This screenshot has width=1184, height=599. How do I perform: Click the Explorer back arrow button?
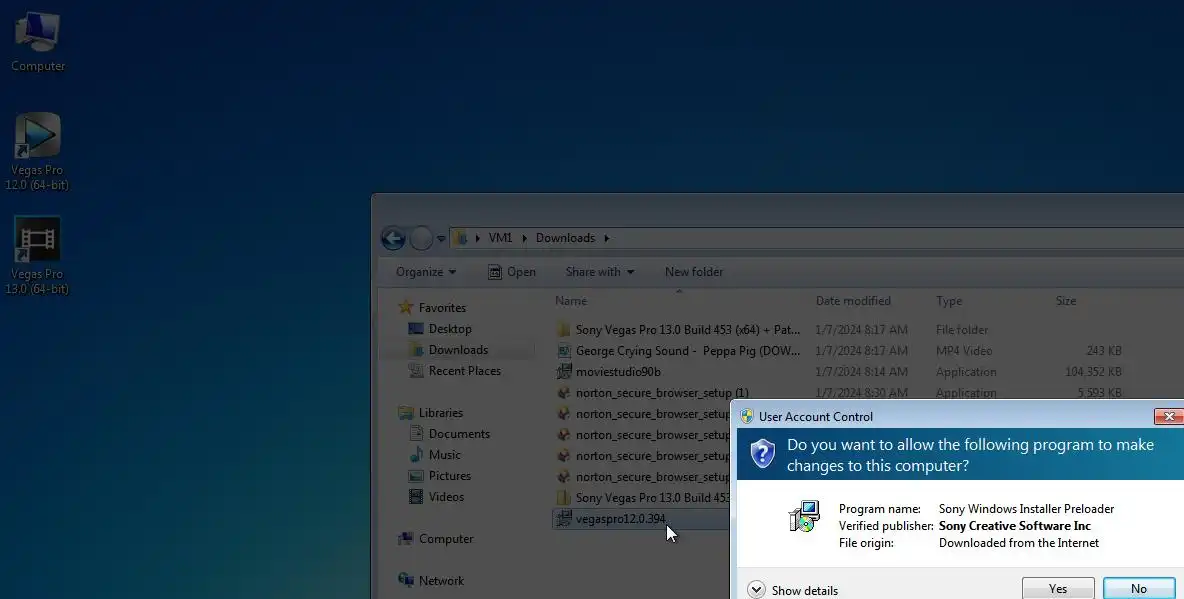pos(393,238)
